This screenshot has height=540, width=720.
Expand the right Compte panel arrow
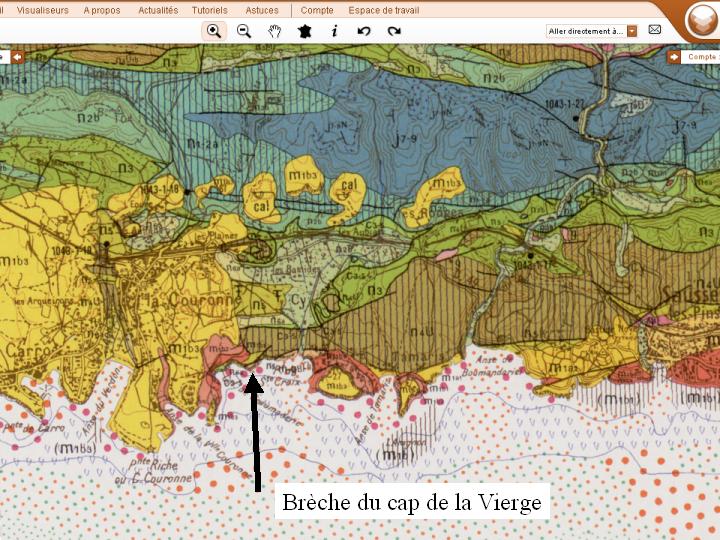pyautogui.click(x=674, y=57)
